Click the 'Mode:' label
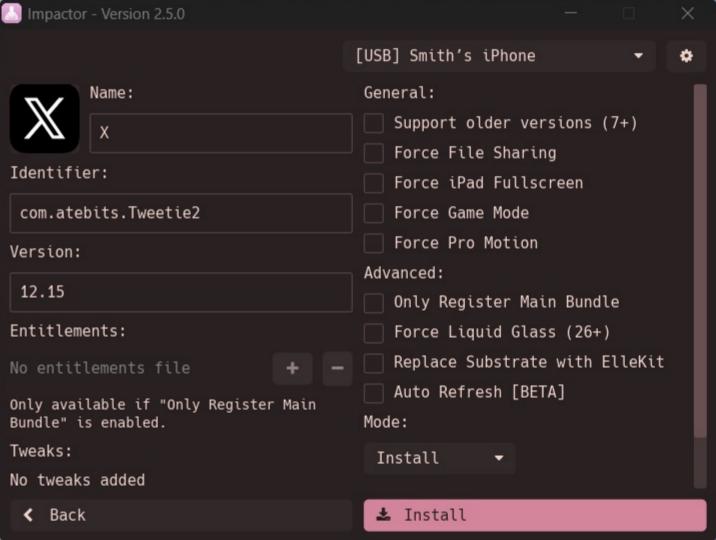The height and width of the screenshot is (540, 716). pyautogui.click(x=385, y=422)
